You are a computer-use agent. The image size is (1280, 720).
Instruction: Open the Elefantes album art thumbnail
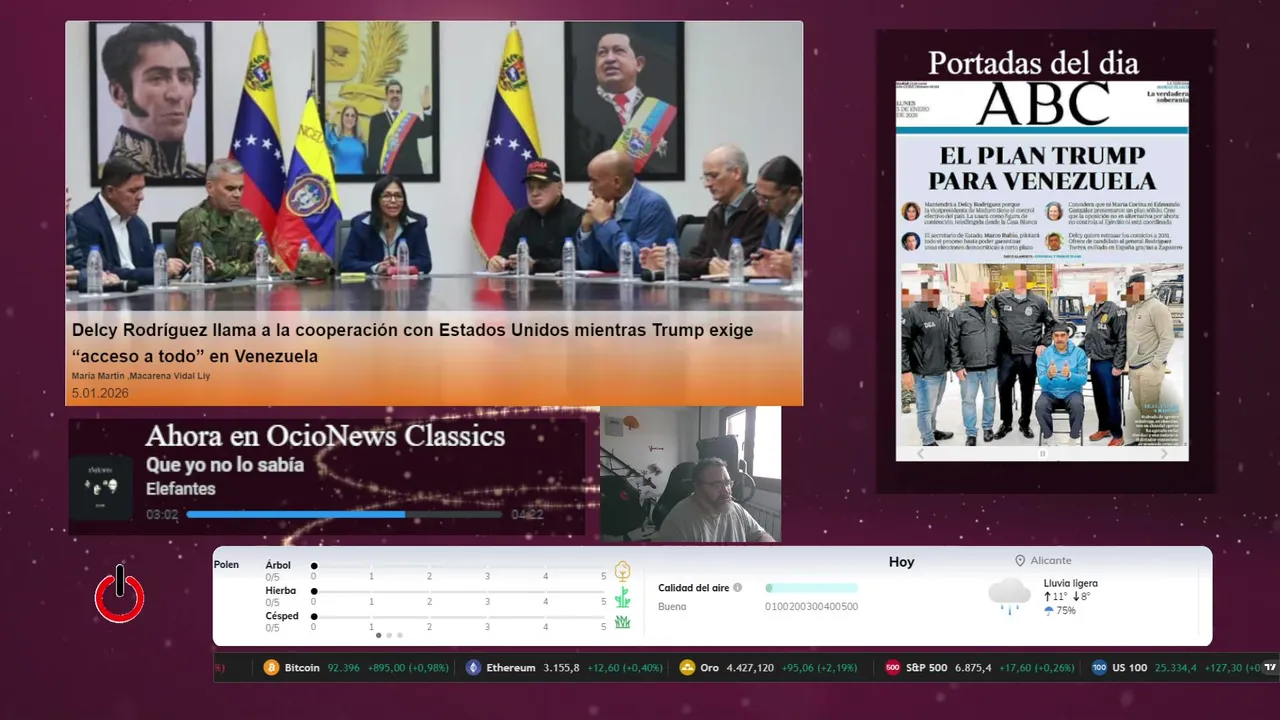point(101,487)
